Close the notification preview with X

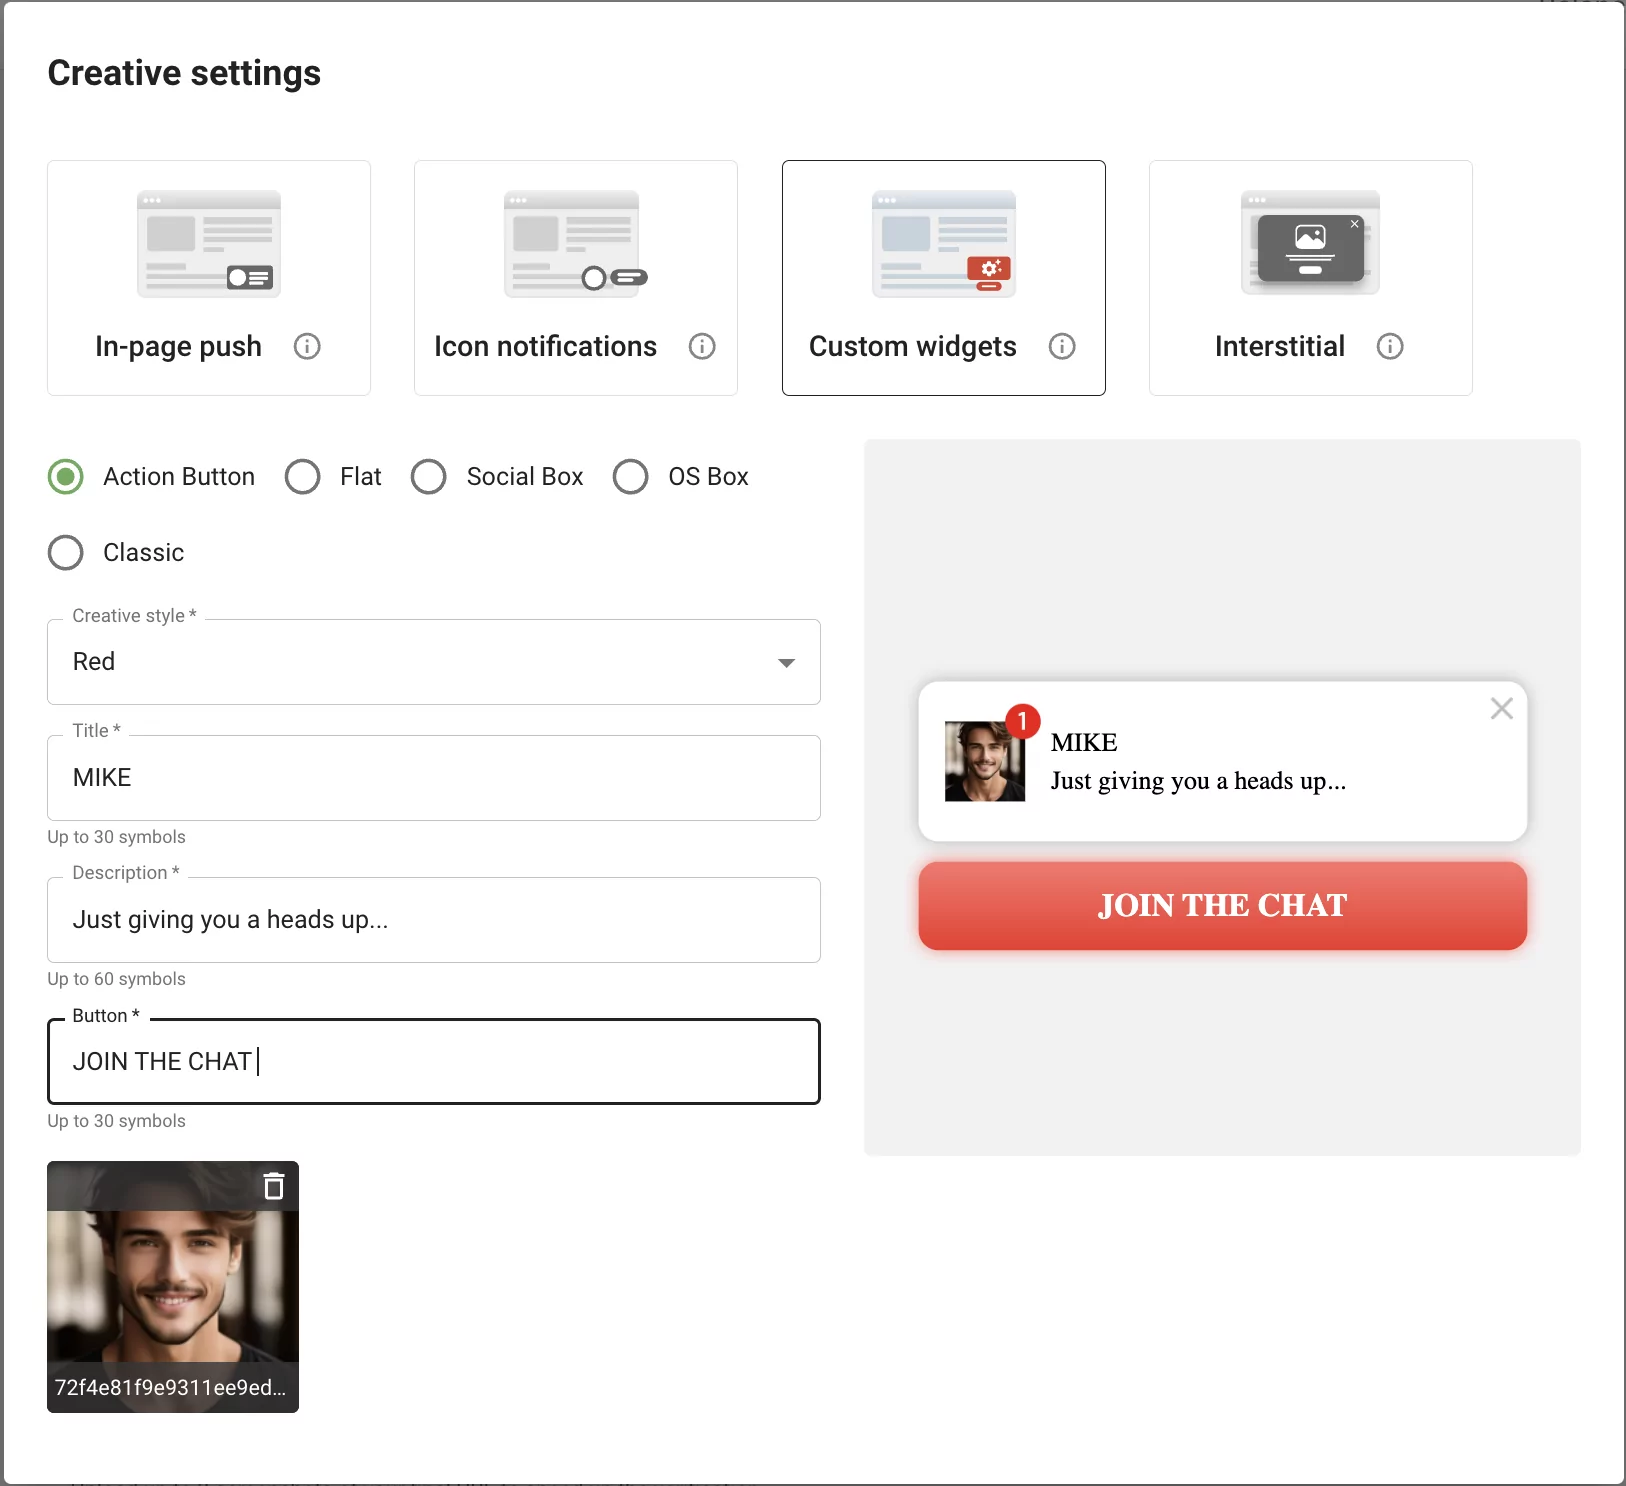click(x=1500, y=709)
